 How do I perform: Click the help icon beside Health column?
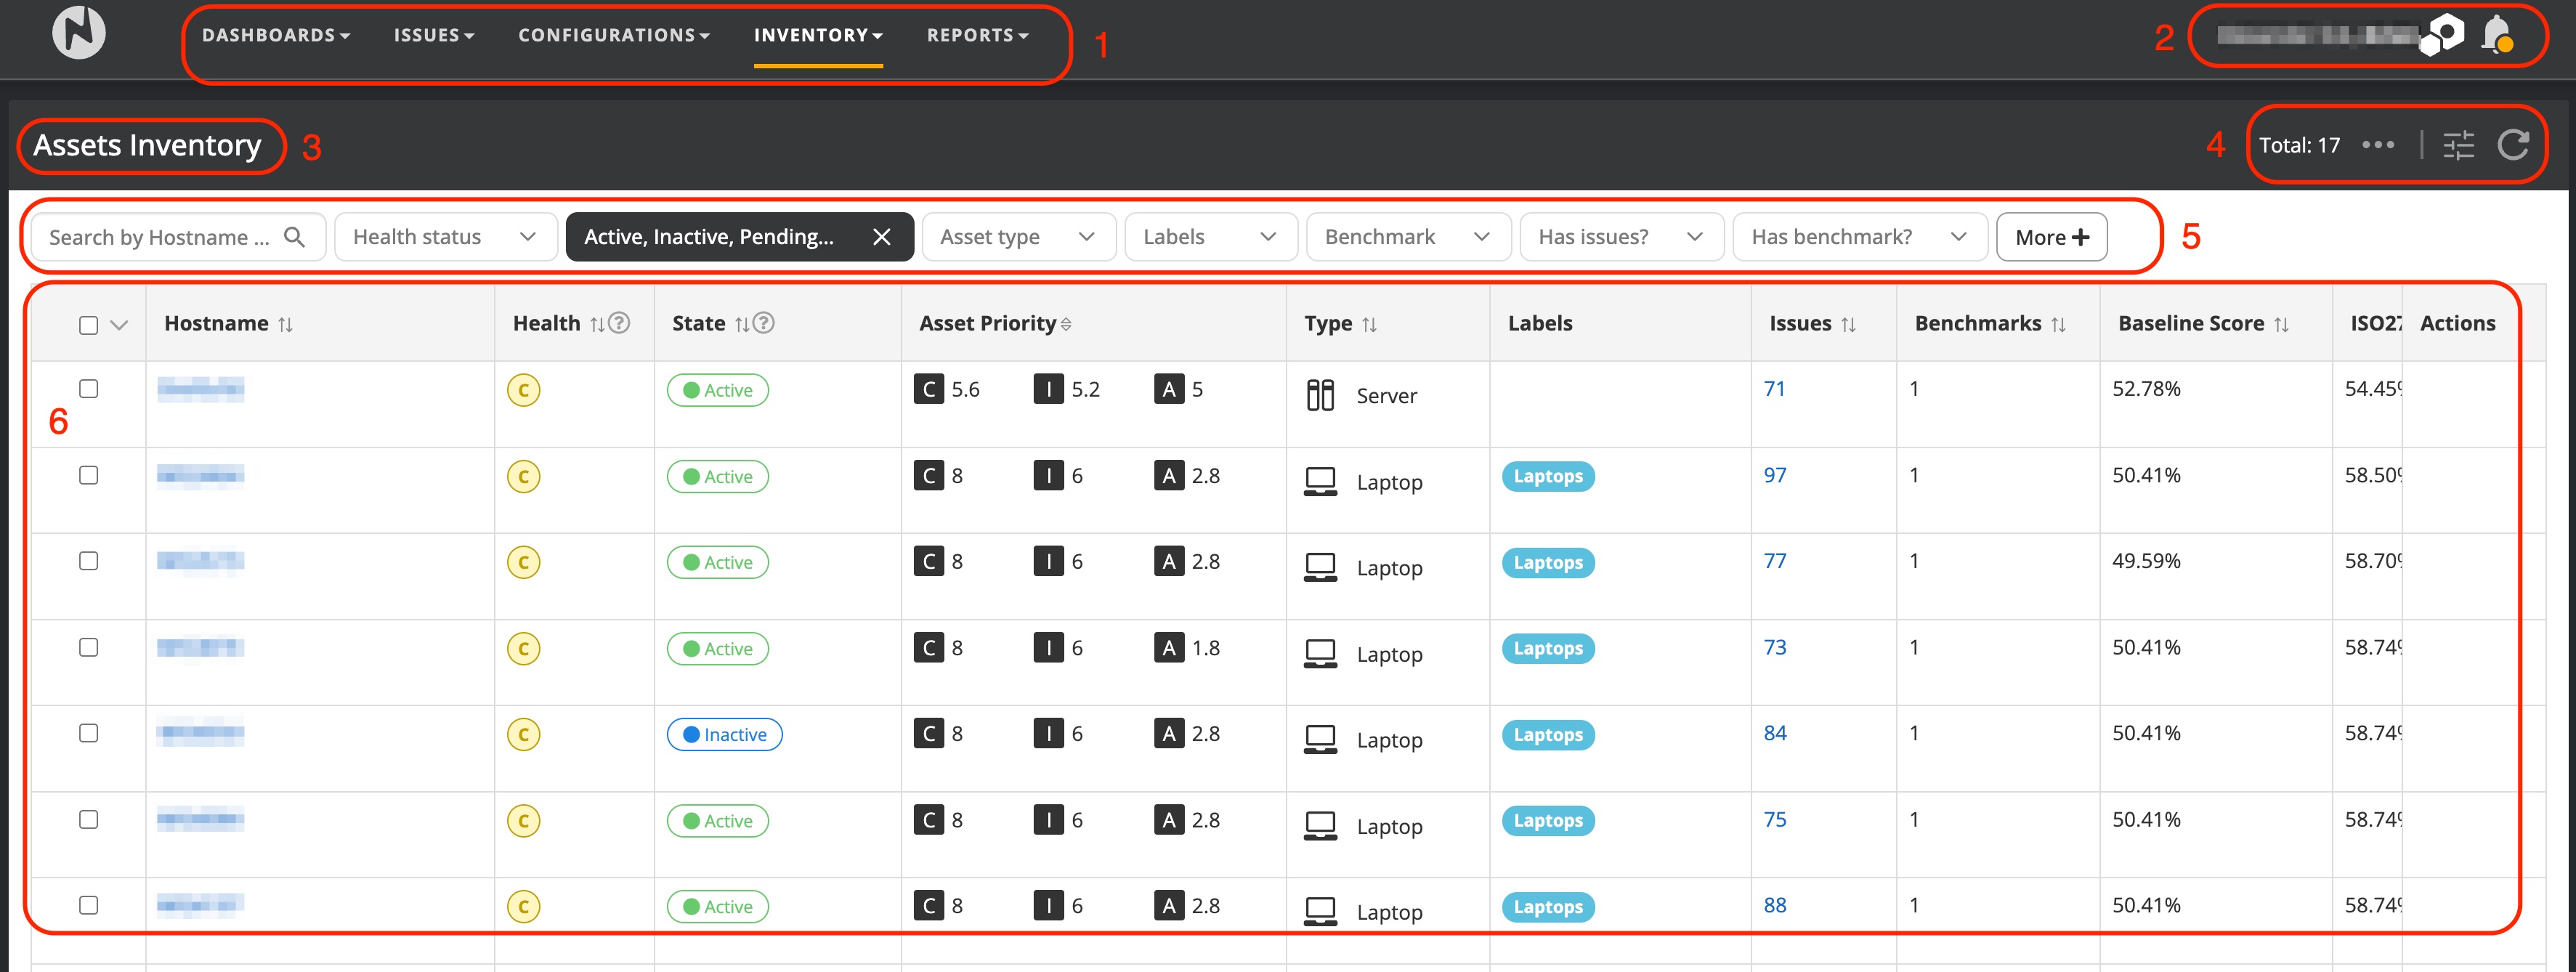coord(620,323)
